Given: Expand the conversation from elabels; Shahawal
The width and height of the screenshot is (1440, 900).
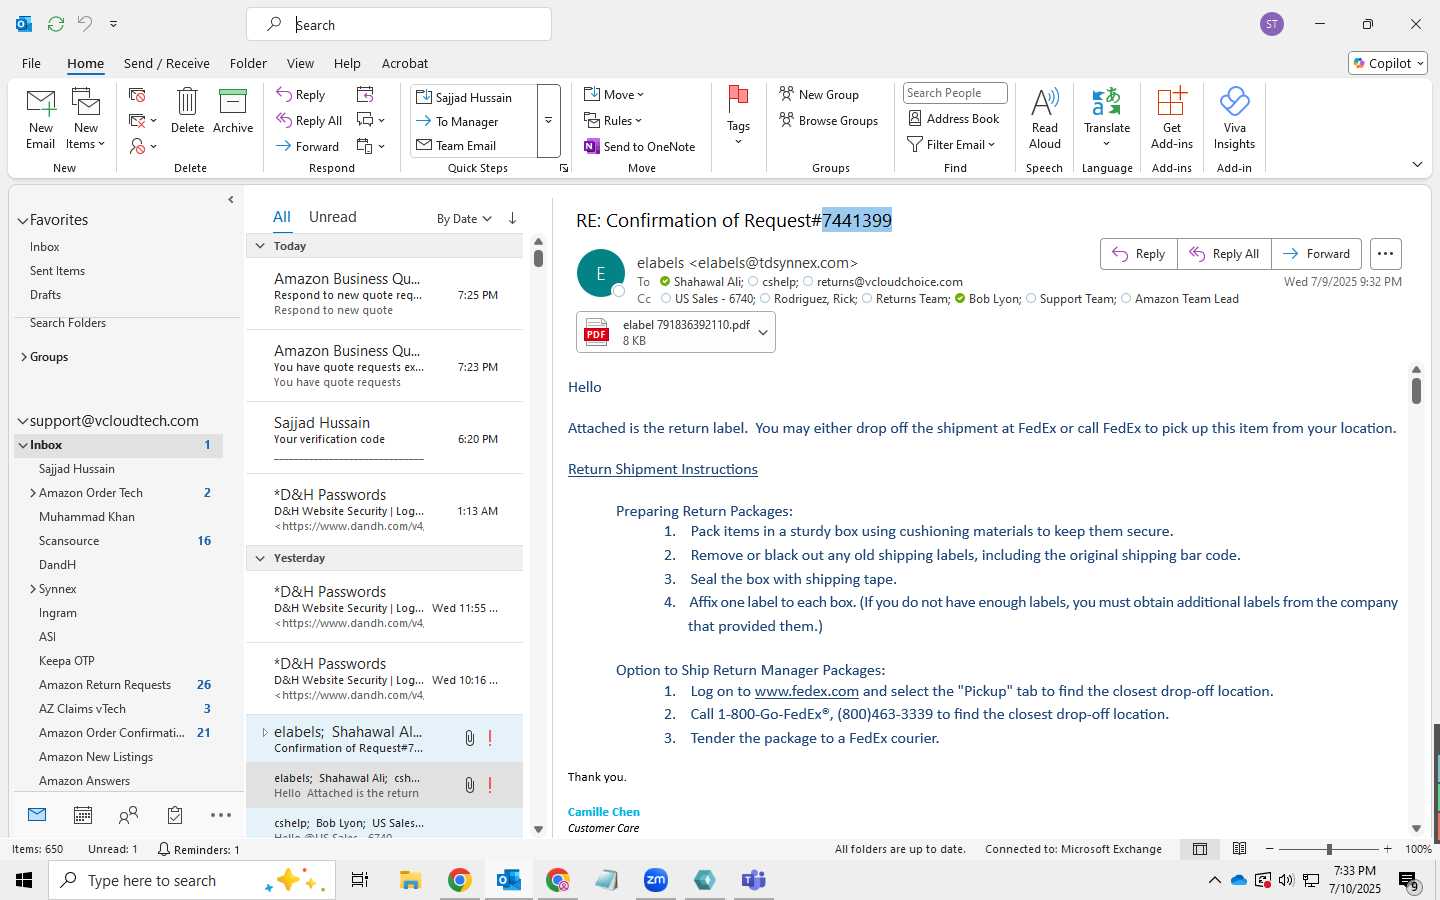Looking at the screenshot, I should pos(265,732).
